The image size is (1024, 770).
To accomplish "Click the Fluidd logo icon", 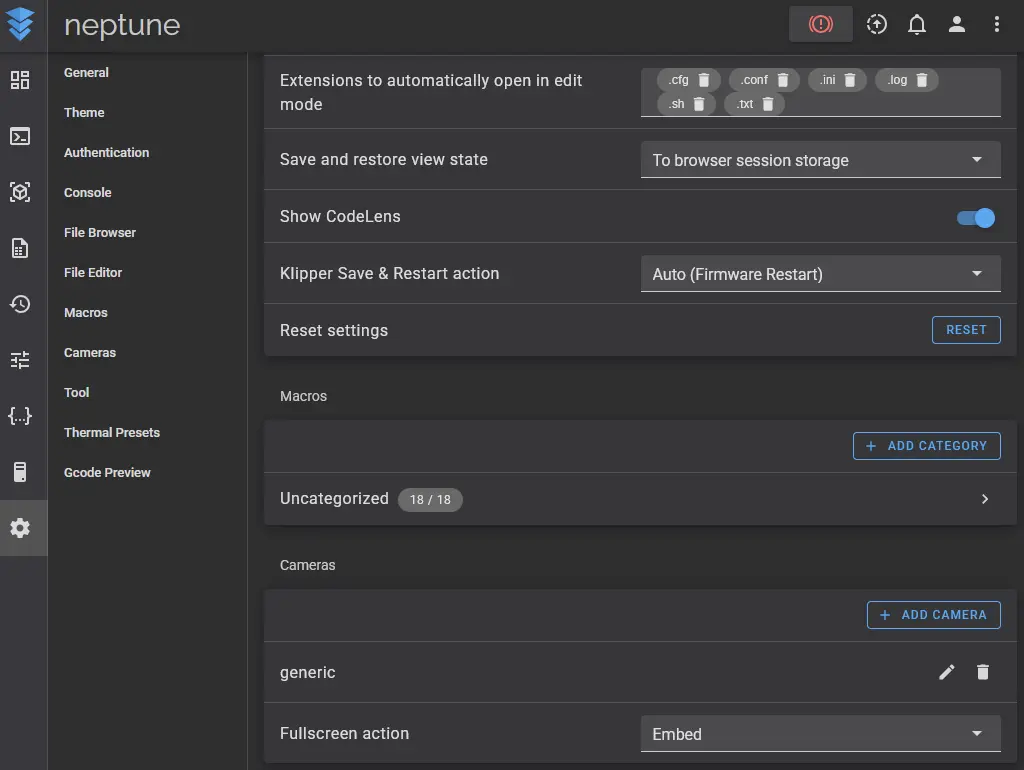I will click(20, 24).
